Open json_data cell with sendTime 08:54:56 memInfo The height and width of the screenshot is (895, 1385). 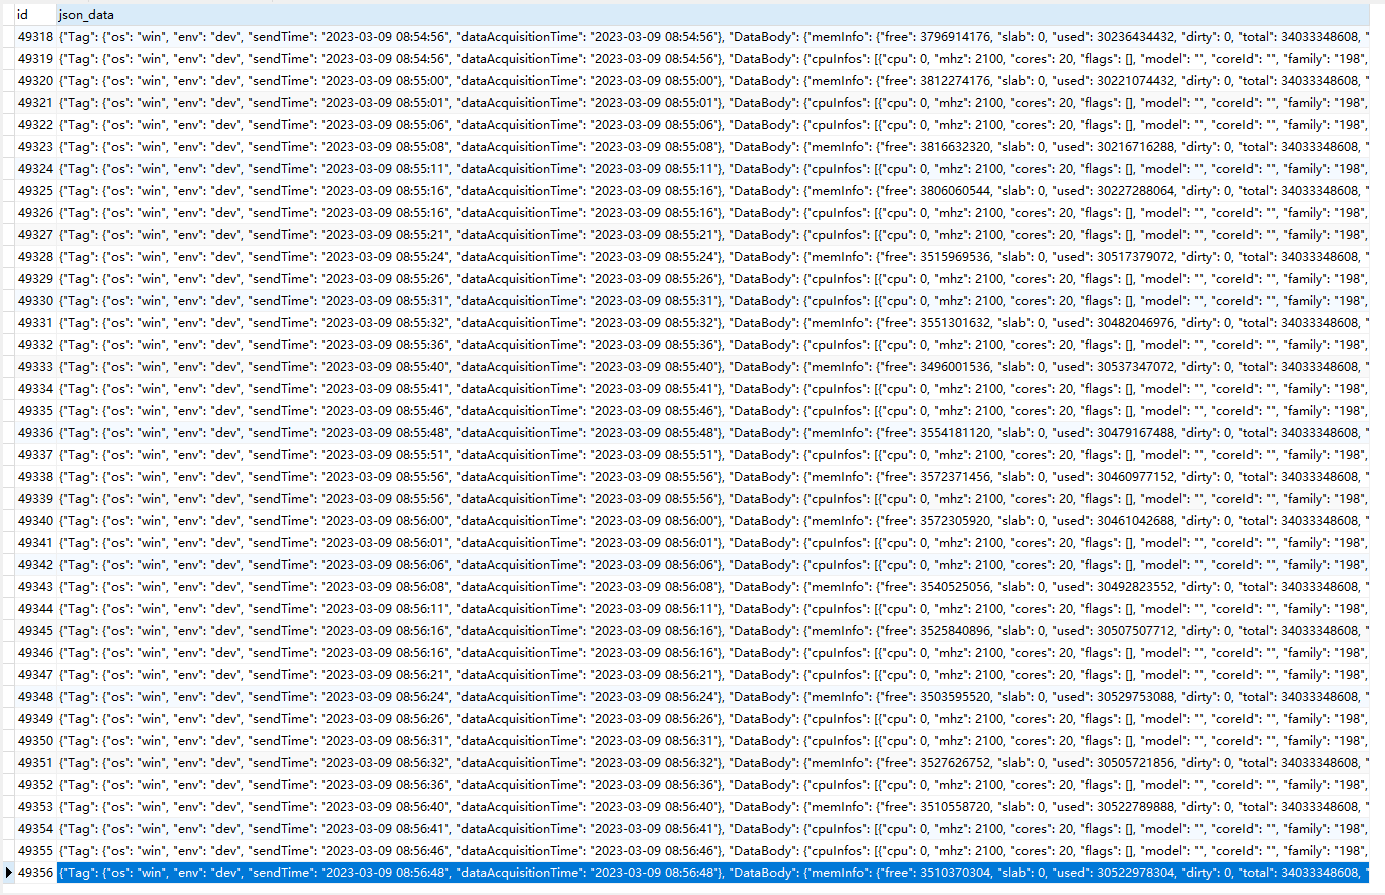click(x=712, y=37)
